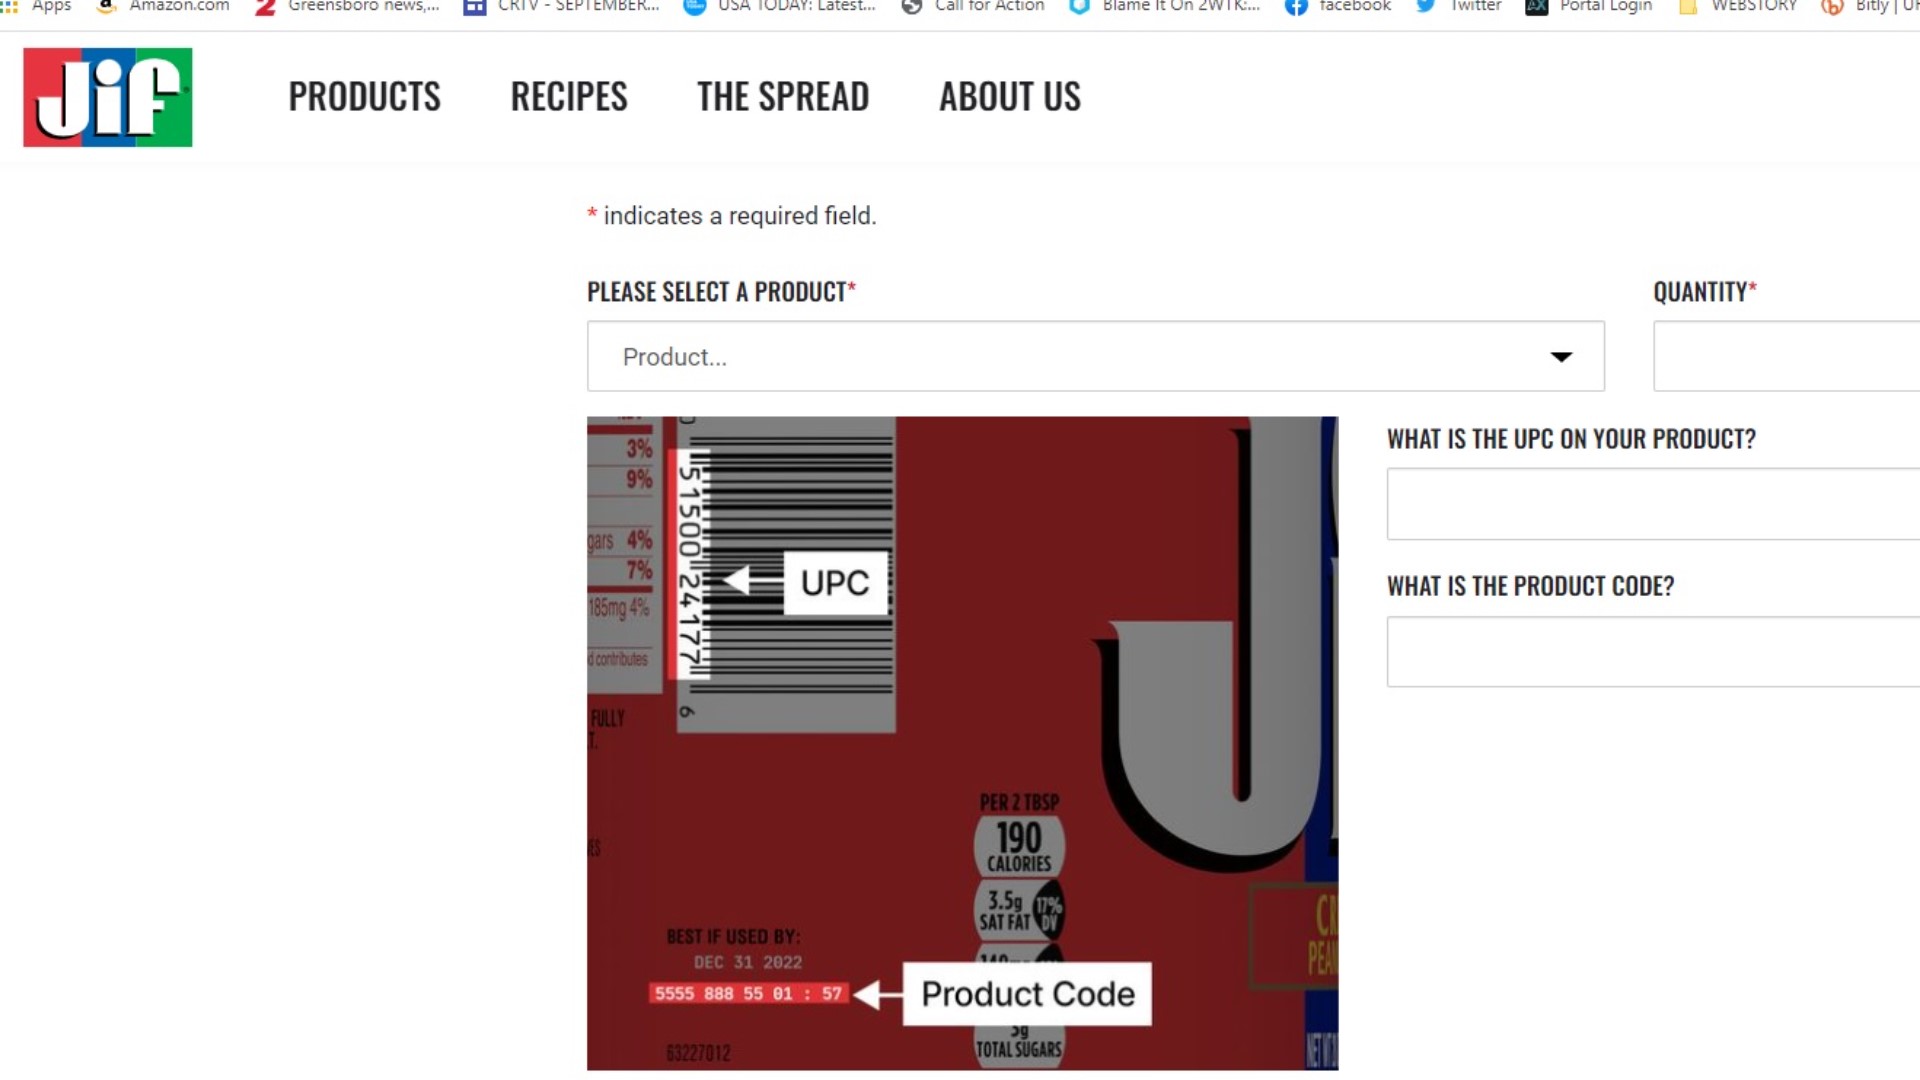This screenshot has height=1080, width=1920.
Task: Open the WEBSTORY bookmark
Action: pyautogui.click(x=1737, y=6)
